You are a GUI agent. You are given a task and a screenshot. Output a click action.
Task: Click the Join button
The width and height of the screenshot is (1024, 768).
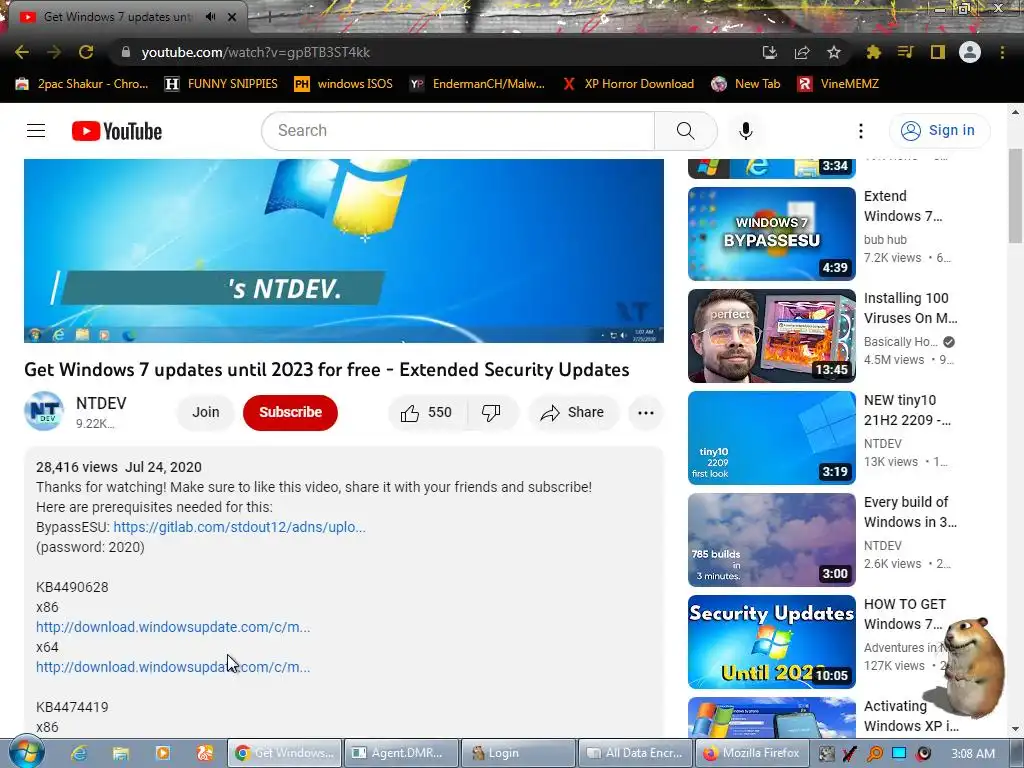pyautogui.click(x=206, y=412)
